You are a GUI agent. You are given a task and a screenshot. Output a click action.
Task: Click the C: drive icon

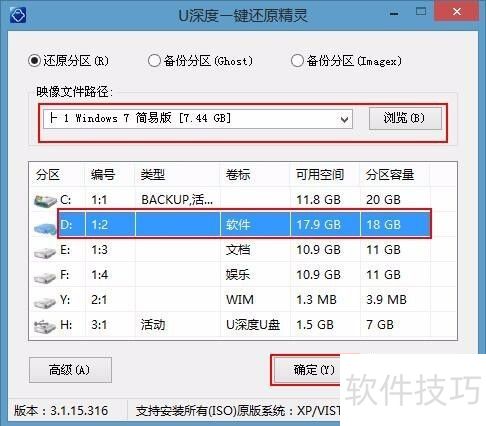(45, 201)
